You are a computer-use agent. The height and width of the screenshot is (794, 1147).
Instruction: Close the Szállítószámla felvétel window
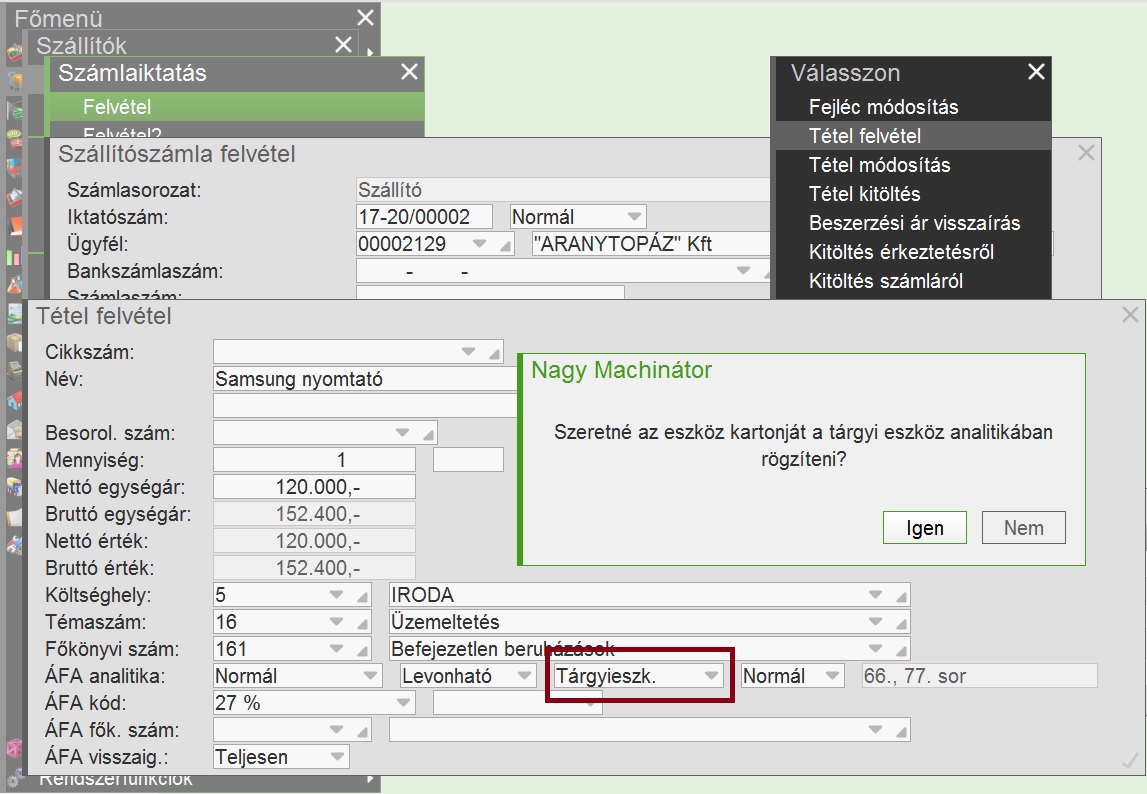1086,152
